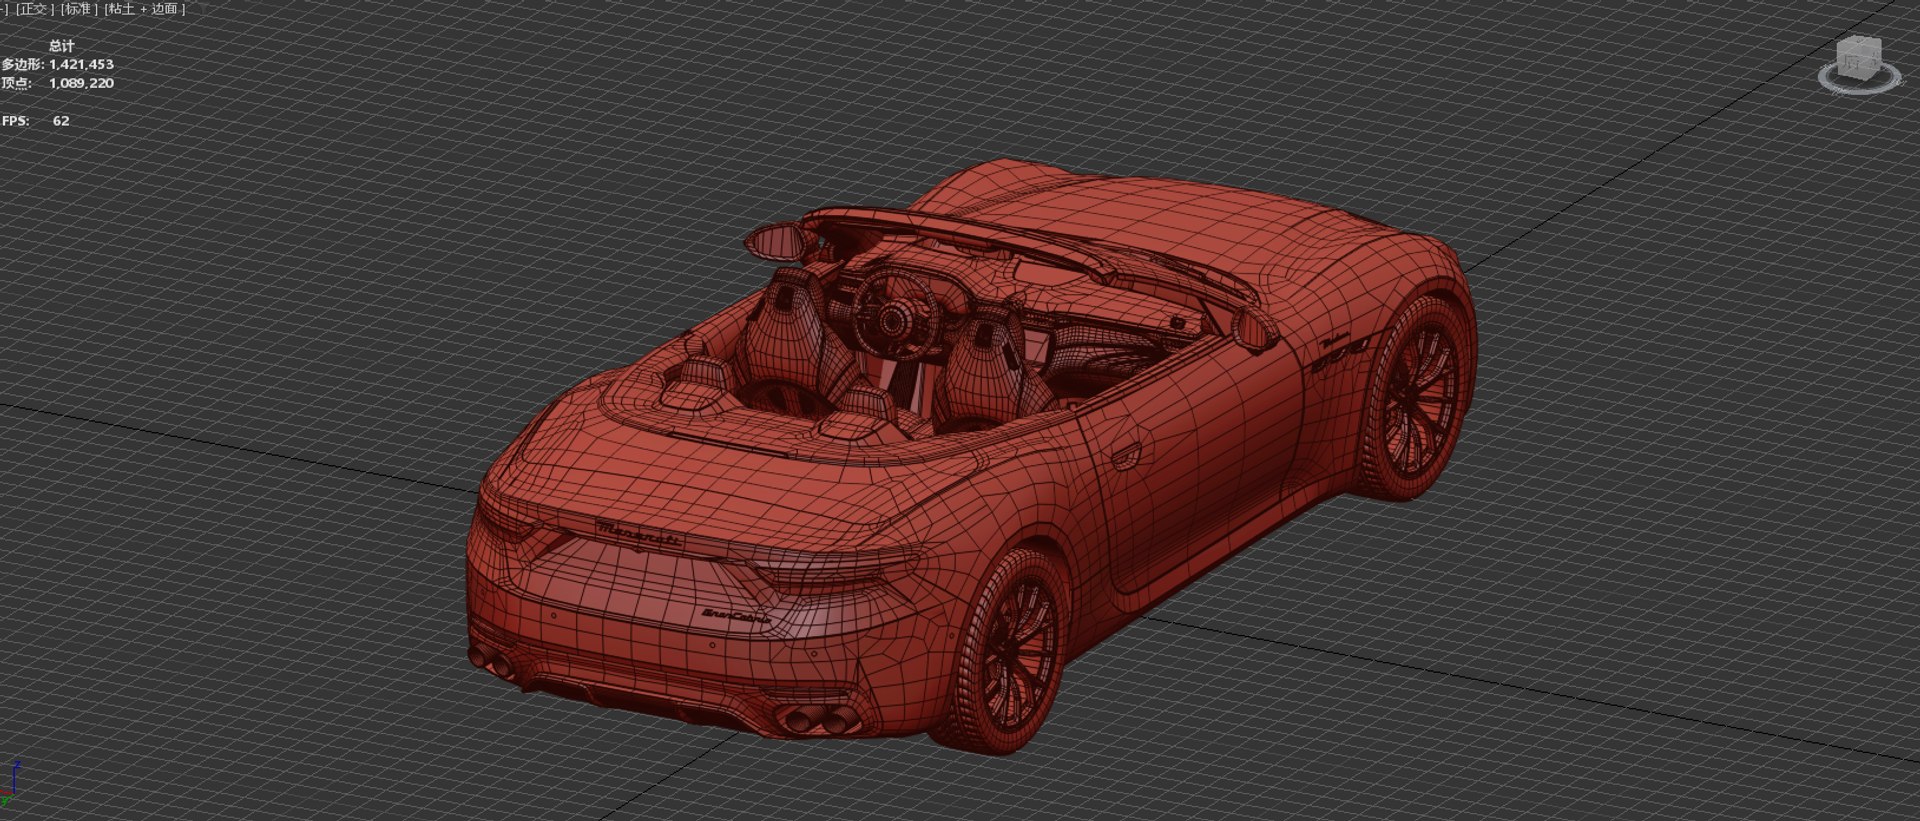Viewport: 1920px width, 821px height.
Task: Select the Maserati lettering on the trunk
Action: pos(640,535)
